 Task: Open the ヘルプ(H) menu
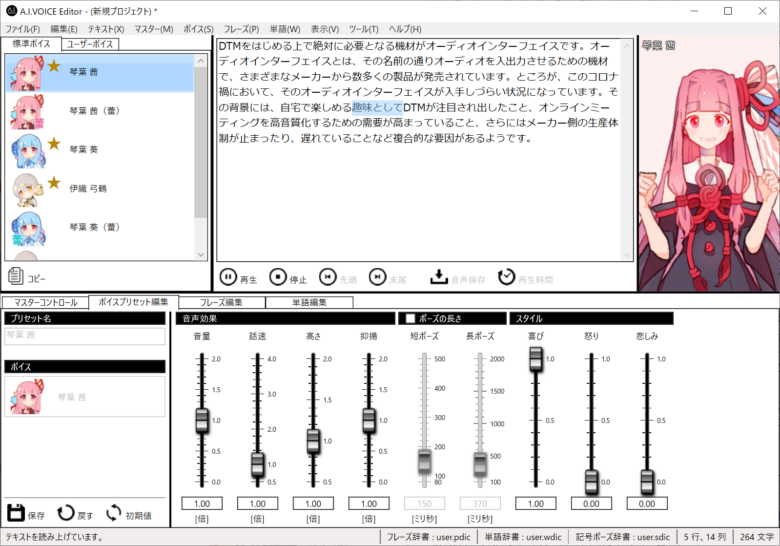tap(405, 29)
